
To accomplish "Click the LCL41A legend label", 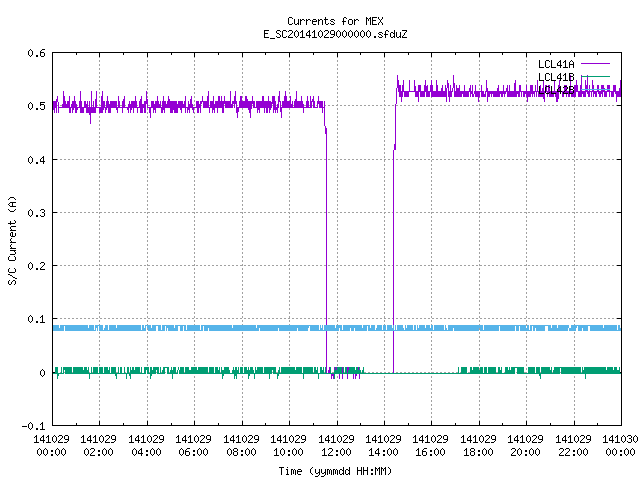I will (556, 64).
